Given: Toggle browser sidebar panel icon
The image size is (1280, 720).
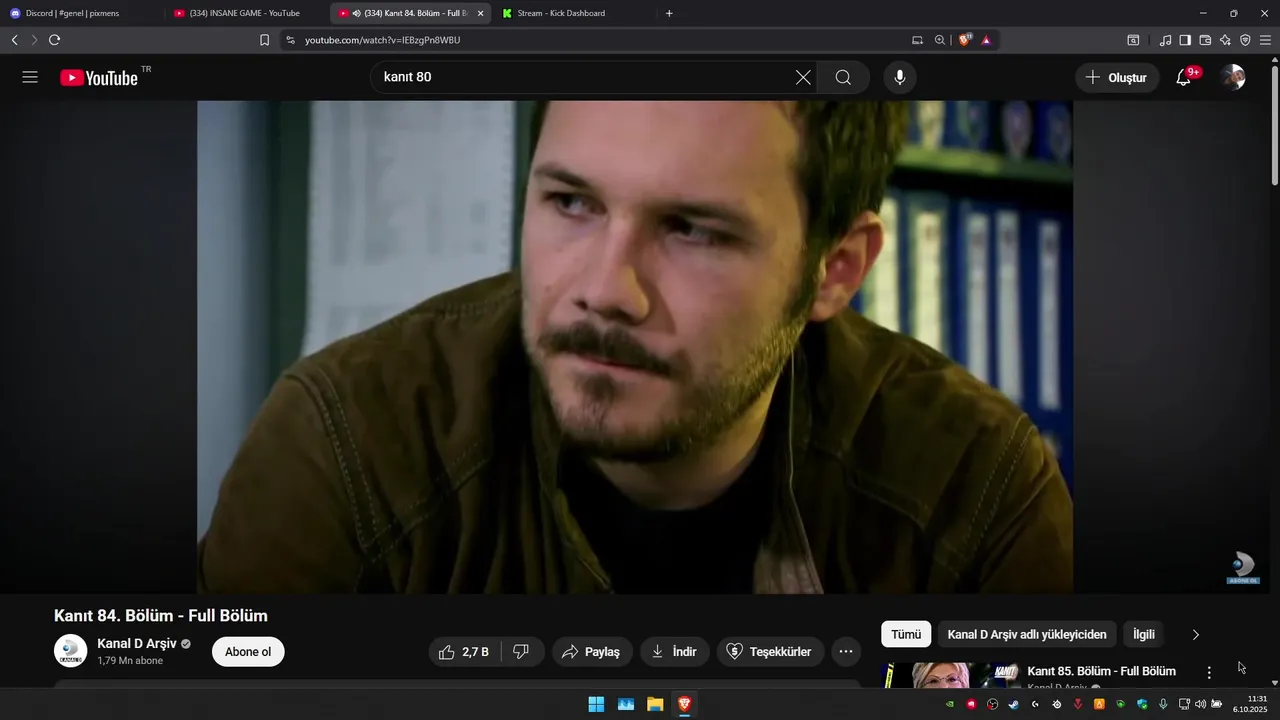Looking at the screenshot, I should tap(1185, 40).
